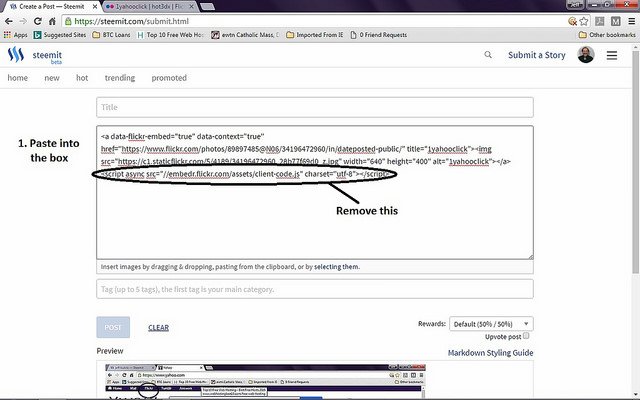
Task: Click the M extension icon in toolbar
Action: [x=616, y=21]
